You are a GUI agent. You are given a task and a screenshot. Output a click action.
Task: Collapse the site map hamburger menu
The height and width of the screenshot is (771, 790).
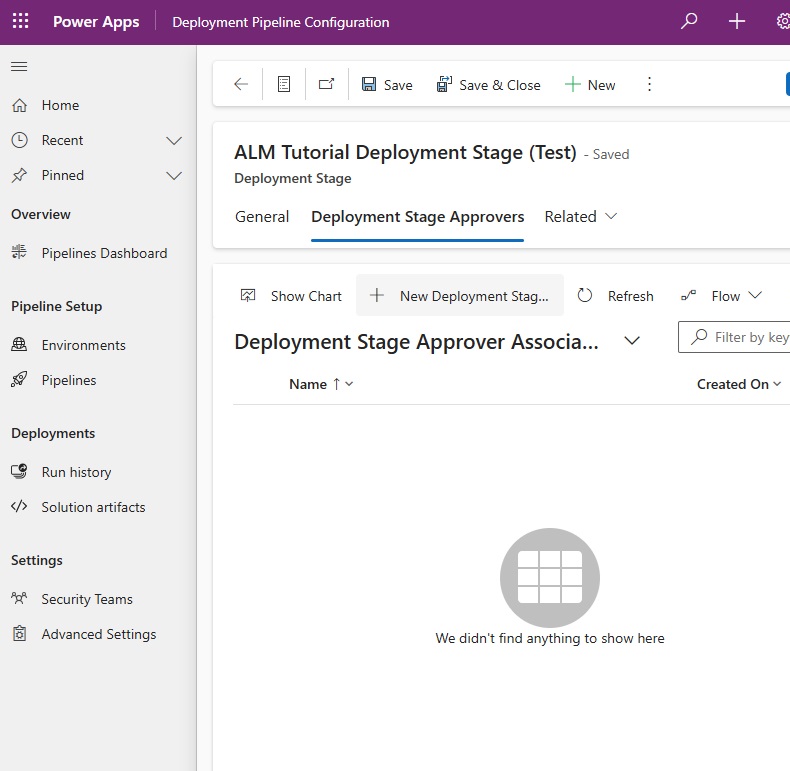pyautogui.click(x=19, y=66)
